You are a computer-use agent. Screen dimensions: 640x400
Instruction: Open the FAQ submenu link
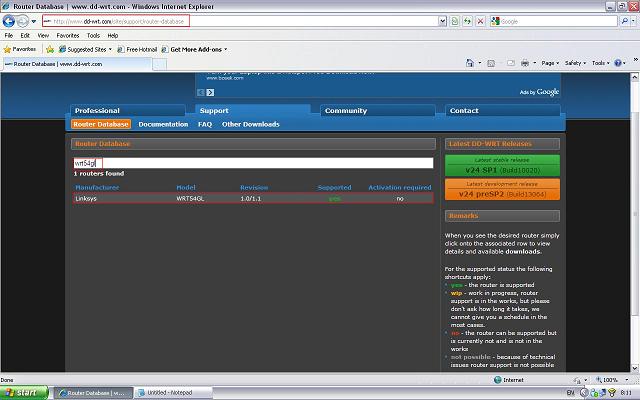coord(205,124)
